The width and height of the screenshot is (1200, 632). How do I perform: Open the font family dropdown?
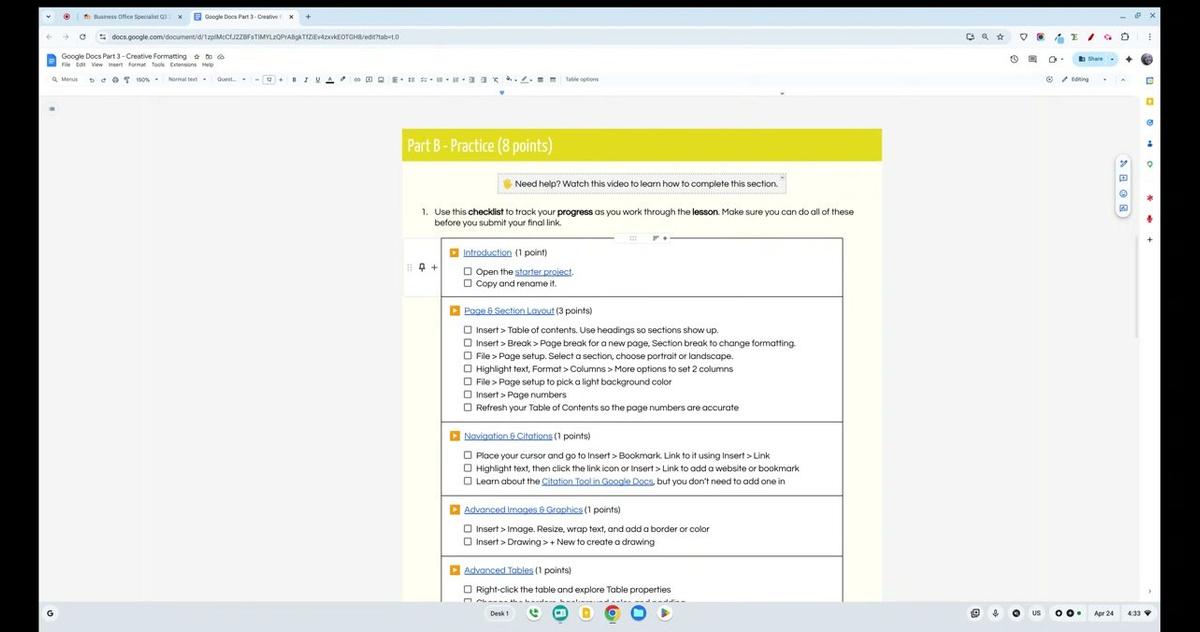230,79
